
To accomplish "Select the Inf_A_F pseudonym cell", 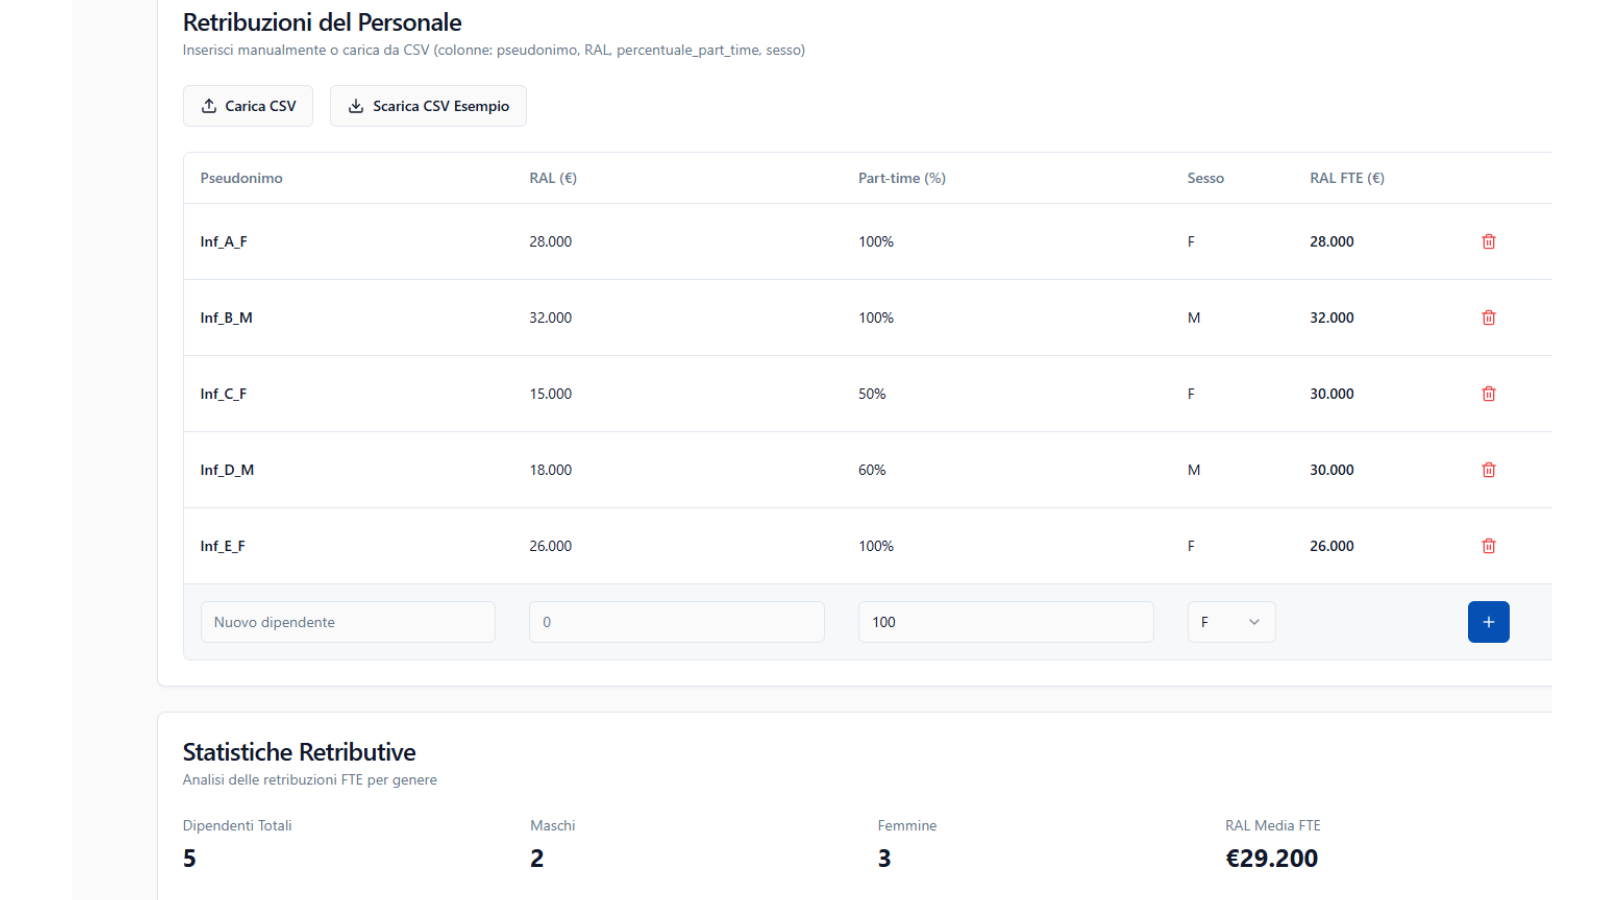I will point(224,242).
